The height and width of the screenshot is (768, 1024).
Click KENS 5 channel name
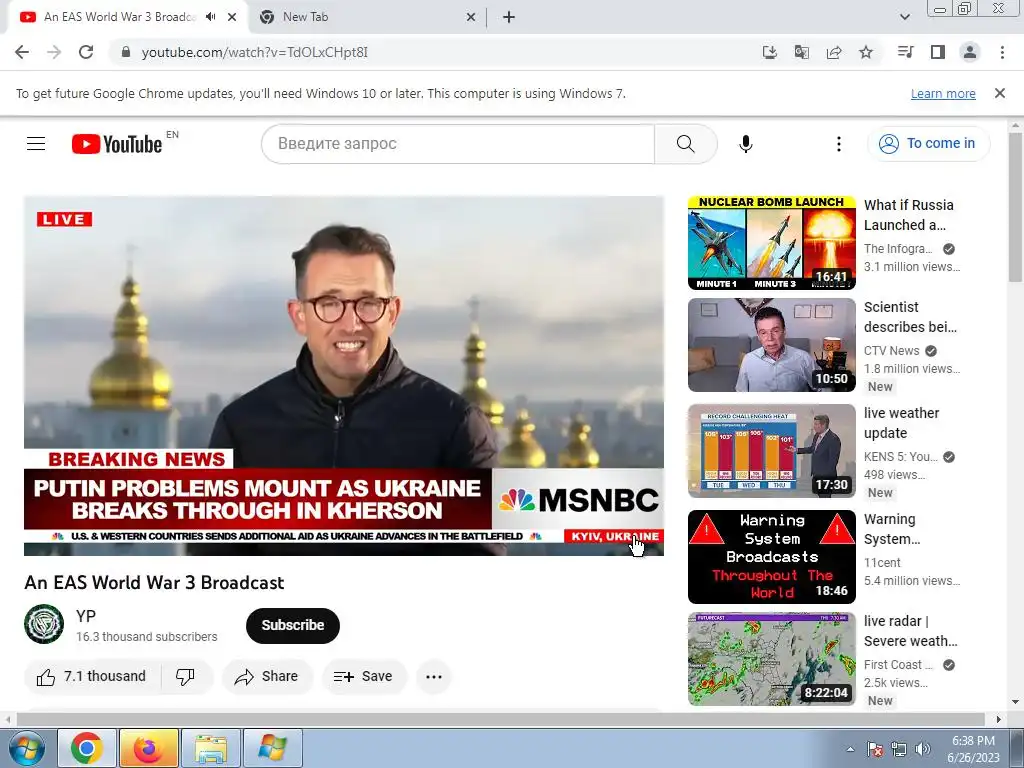click(x=901, y=456)
